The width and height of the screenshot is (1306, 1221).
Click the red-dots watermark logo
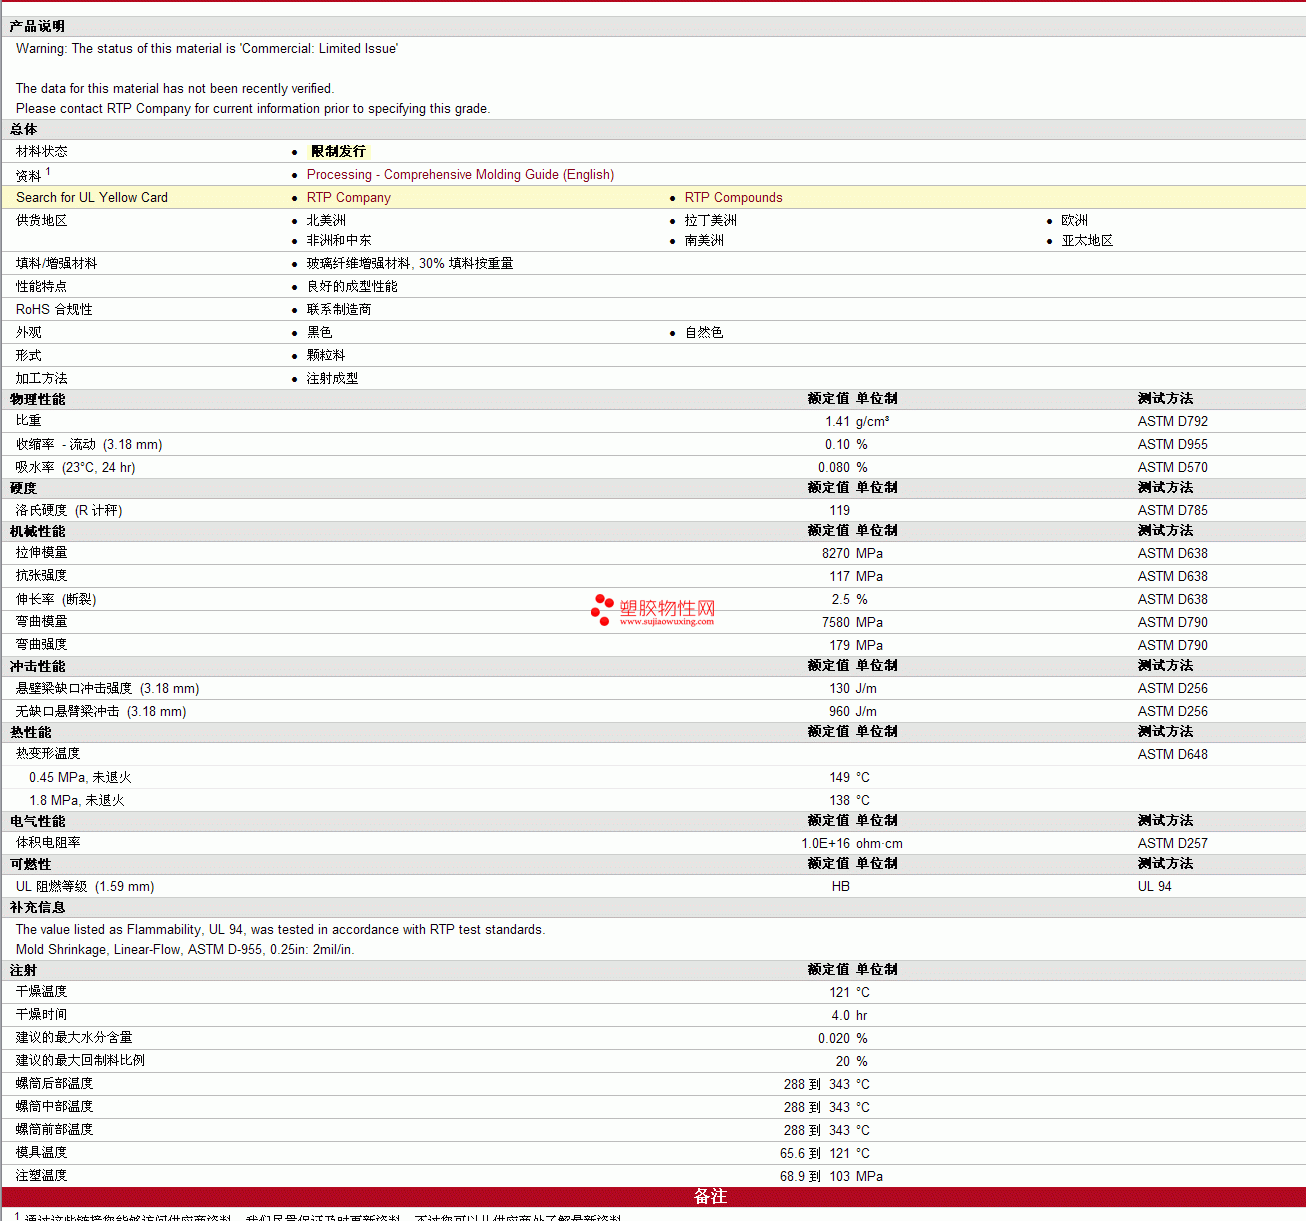[602, 609]
